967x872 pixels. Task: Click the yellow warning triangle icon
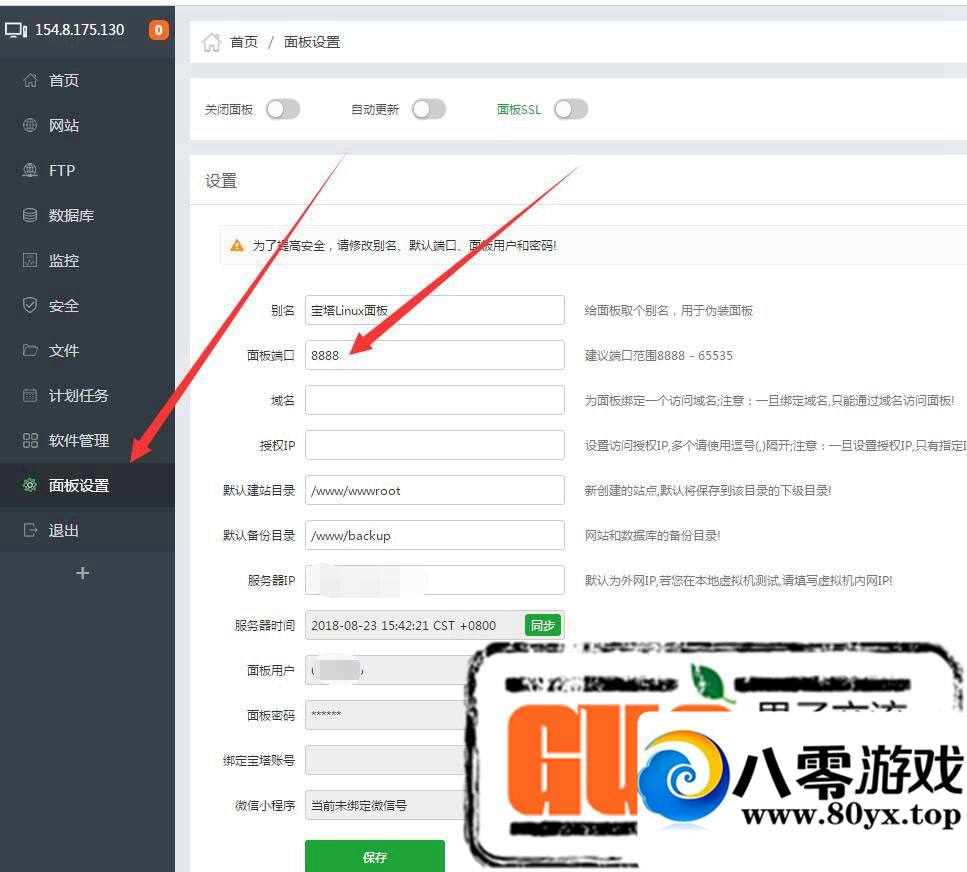(237, 245)
